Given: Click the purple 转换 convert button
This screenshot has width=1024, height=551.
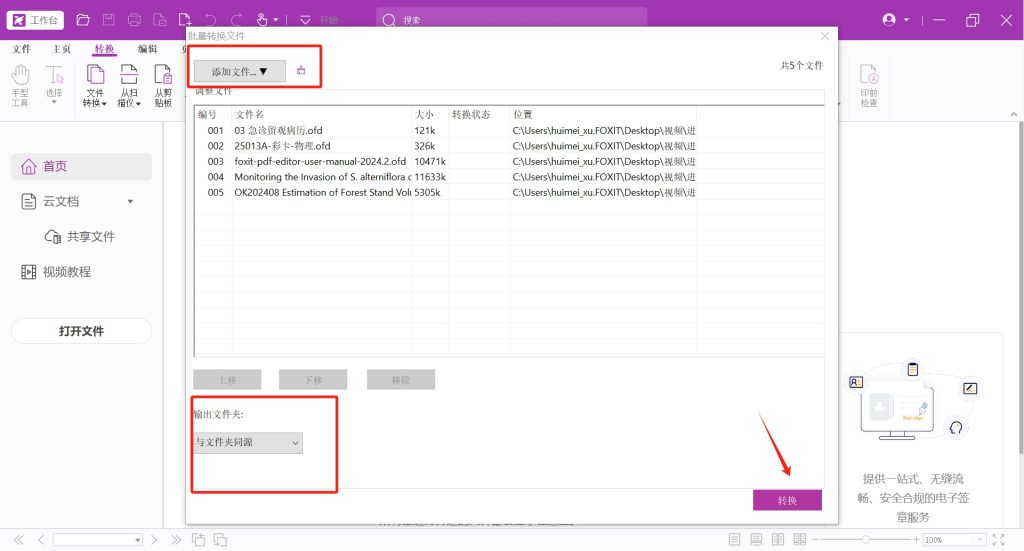Looking at the screenshot, I should (787, 500).
